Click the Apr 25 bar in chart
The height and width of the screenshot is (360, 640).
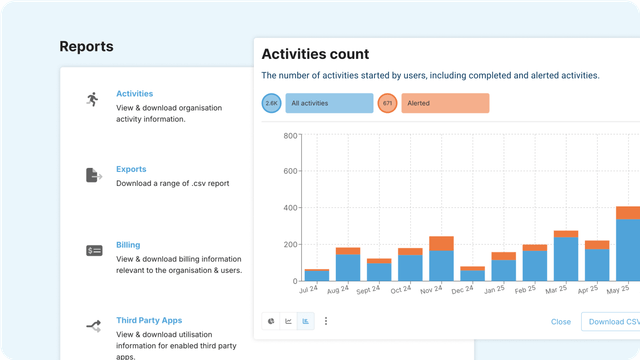[x=597, y=261]
